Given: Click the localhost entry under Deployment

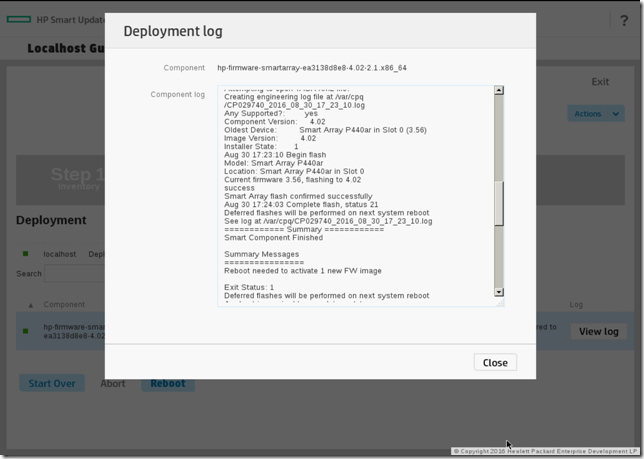Looking at the screenshot, I should [60, 254].
